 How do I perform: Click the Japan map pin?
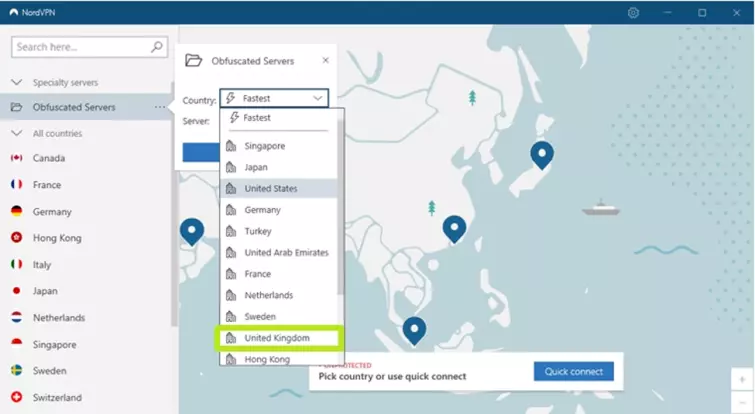coord(542,155)
